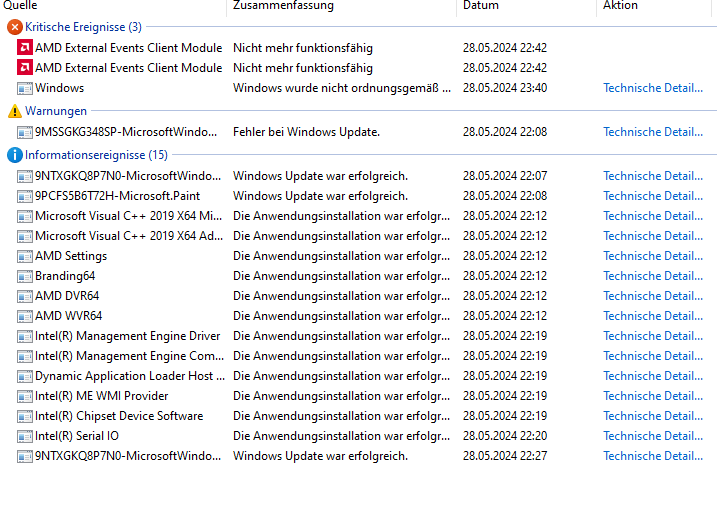717x511 pixels.
Task: Select the icon beside the Windows entry
Action: click(25, 88)
